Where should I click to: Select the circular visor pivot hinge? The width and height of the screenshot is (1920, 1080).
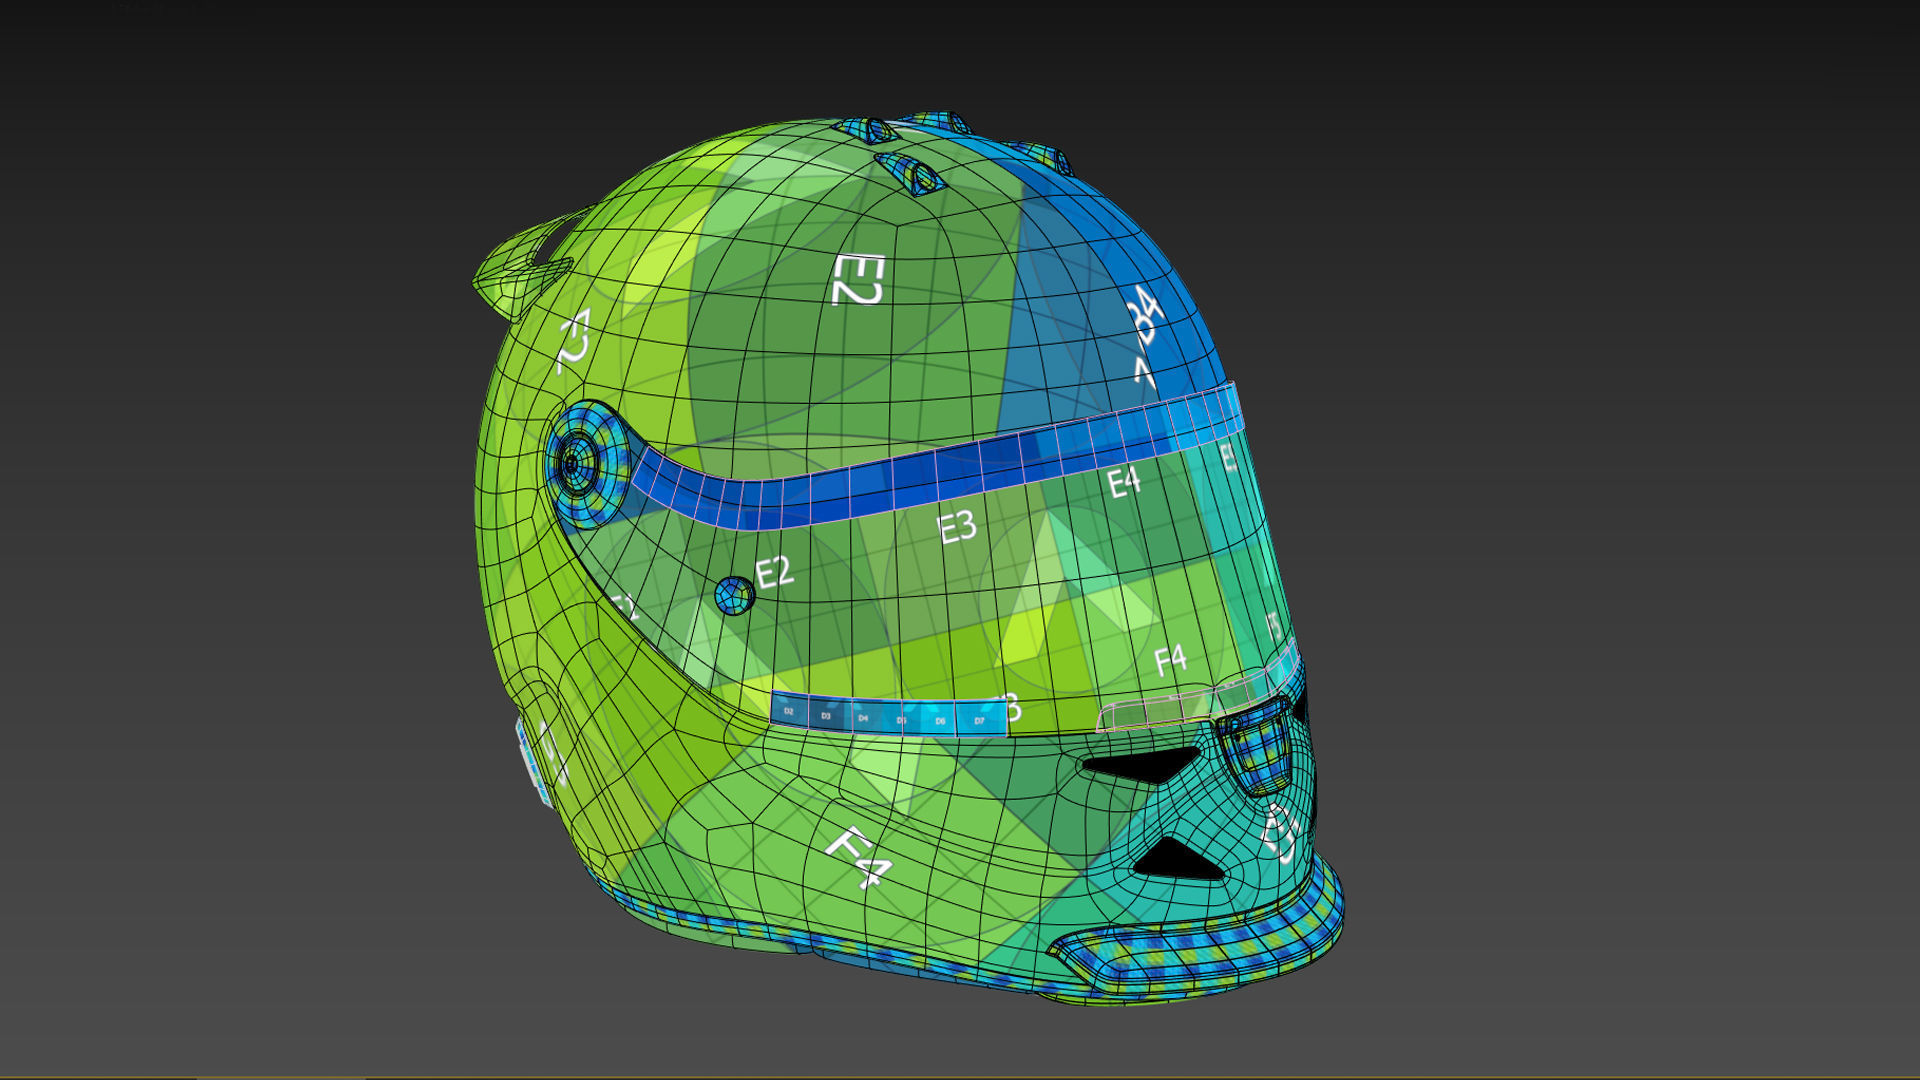point(574,463)
